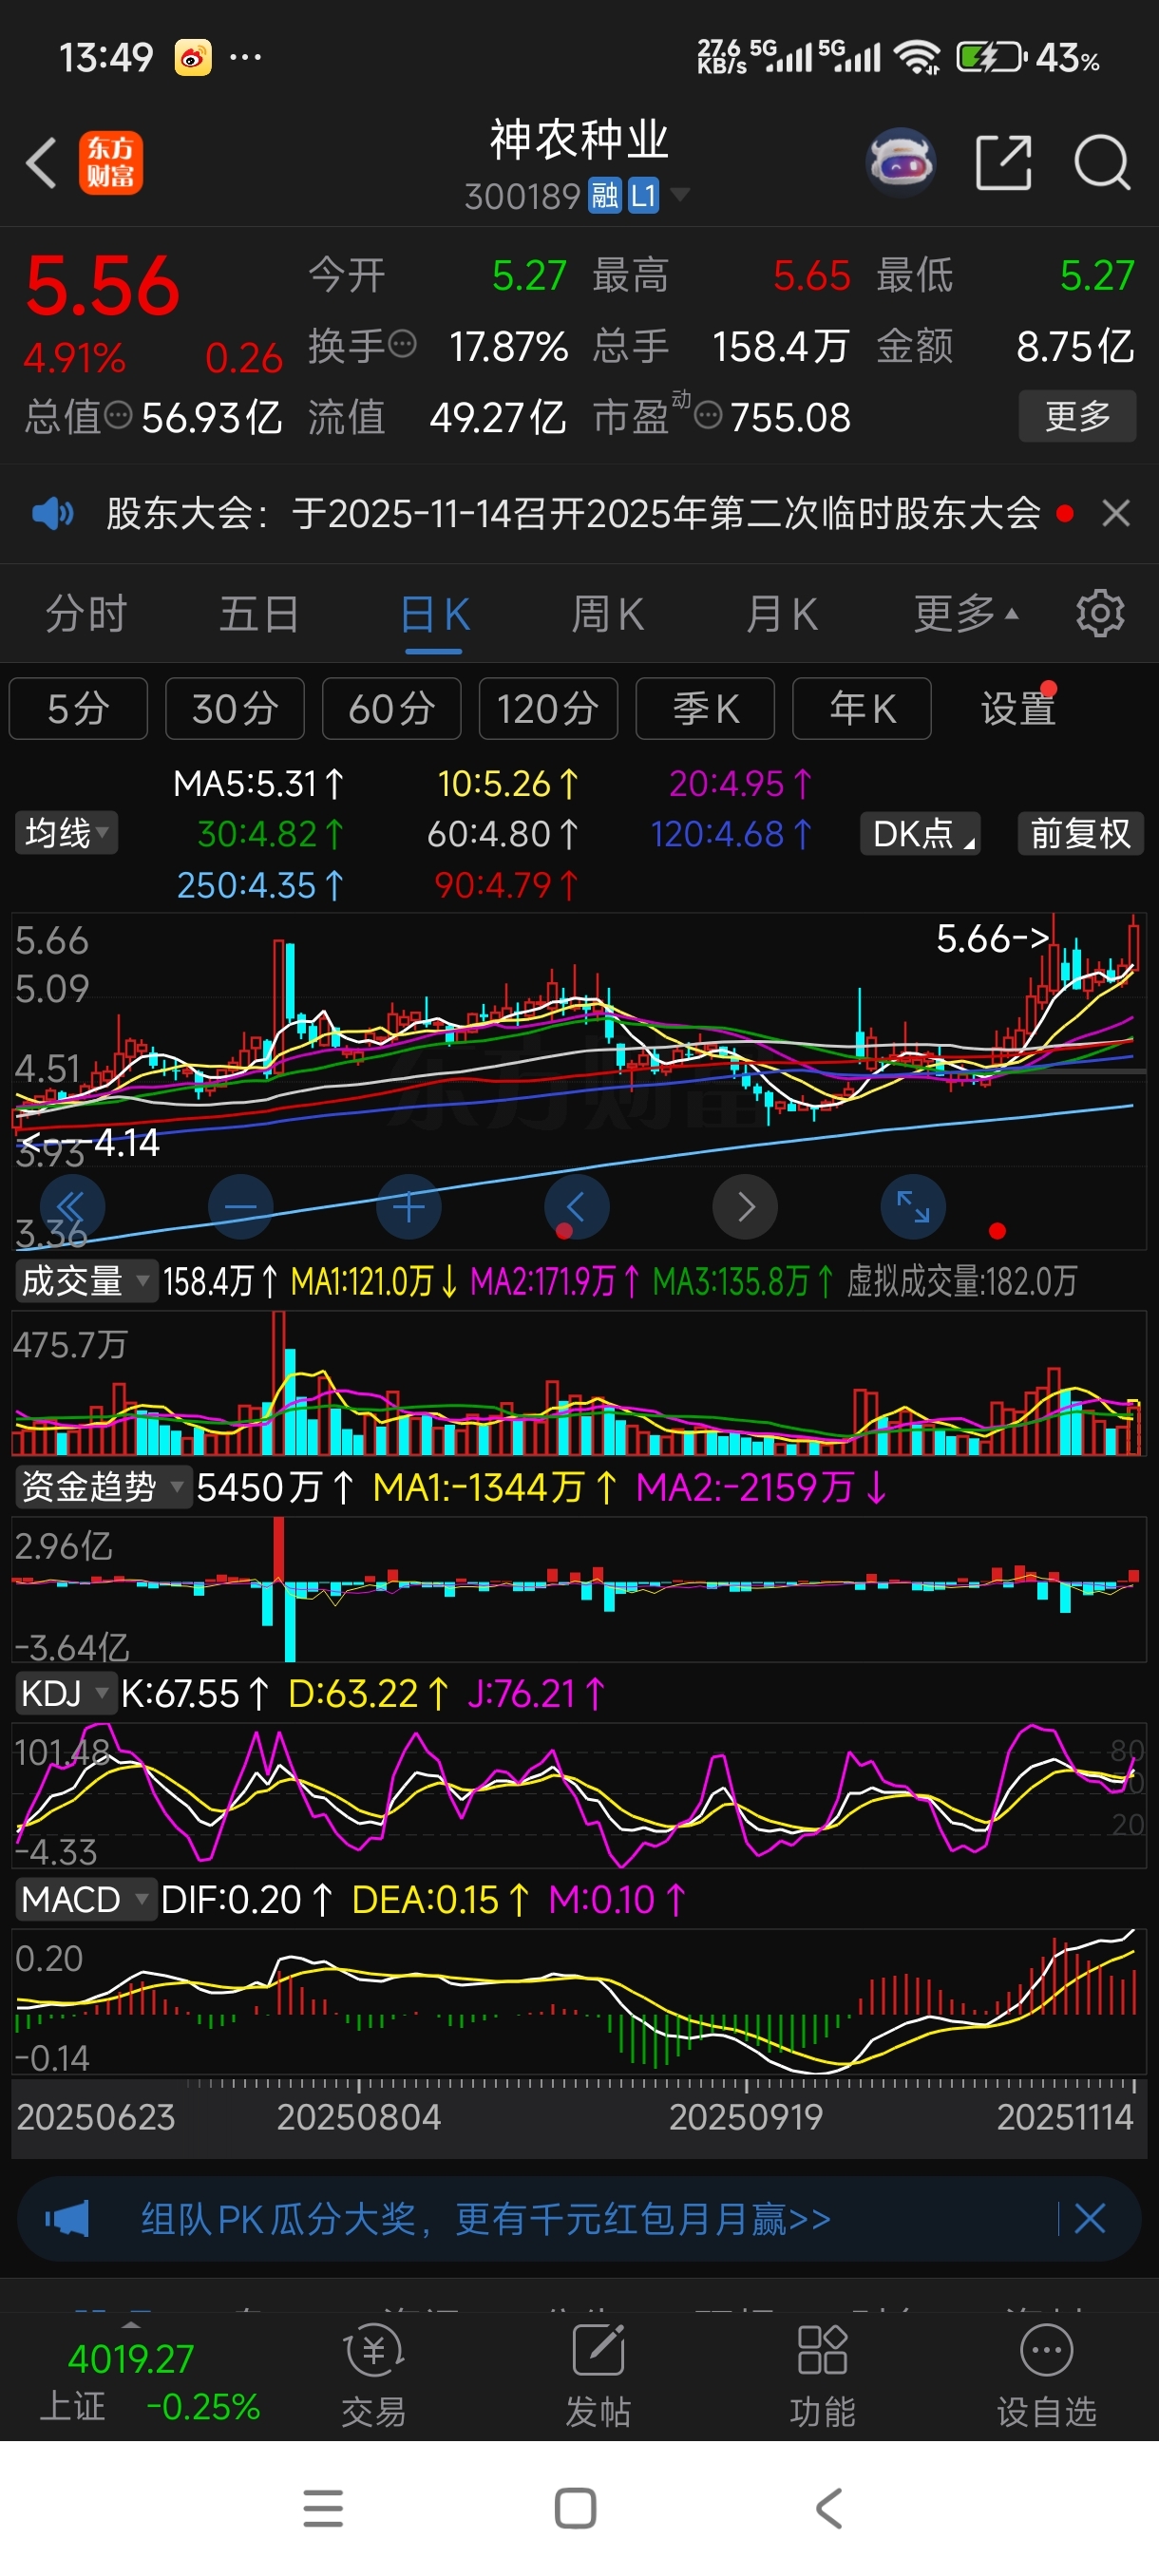Expand the stock code 300189 dropdown arrow
Image resolution: width=1159 pixels, height=2576 pixels.
coord(680,194)
